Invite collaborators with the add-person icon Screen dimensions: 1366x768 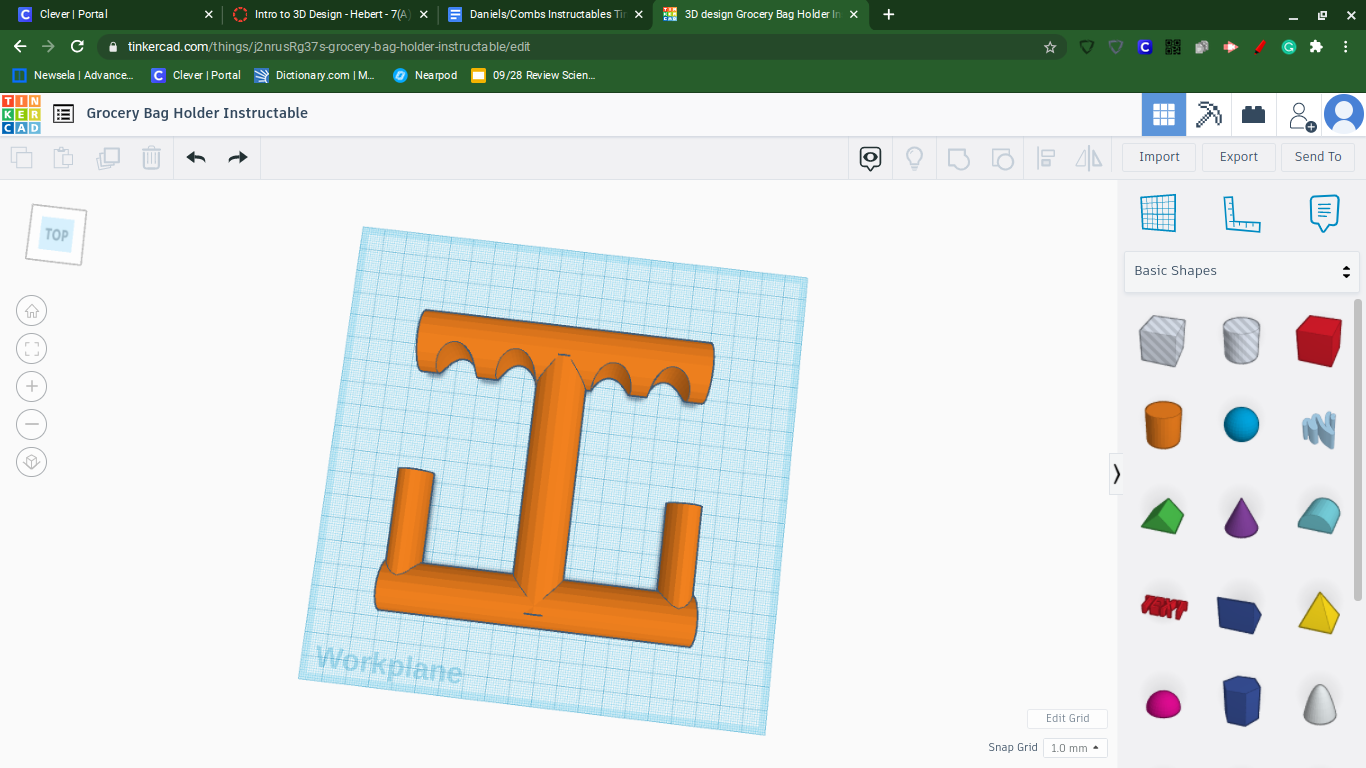coord(1301,115)
